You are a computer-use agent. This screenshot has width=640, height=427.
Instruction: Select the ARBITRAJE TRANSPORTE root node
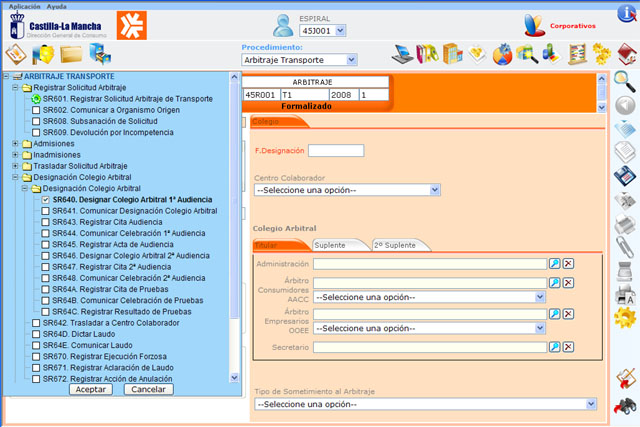tap(69, 76)
